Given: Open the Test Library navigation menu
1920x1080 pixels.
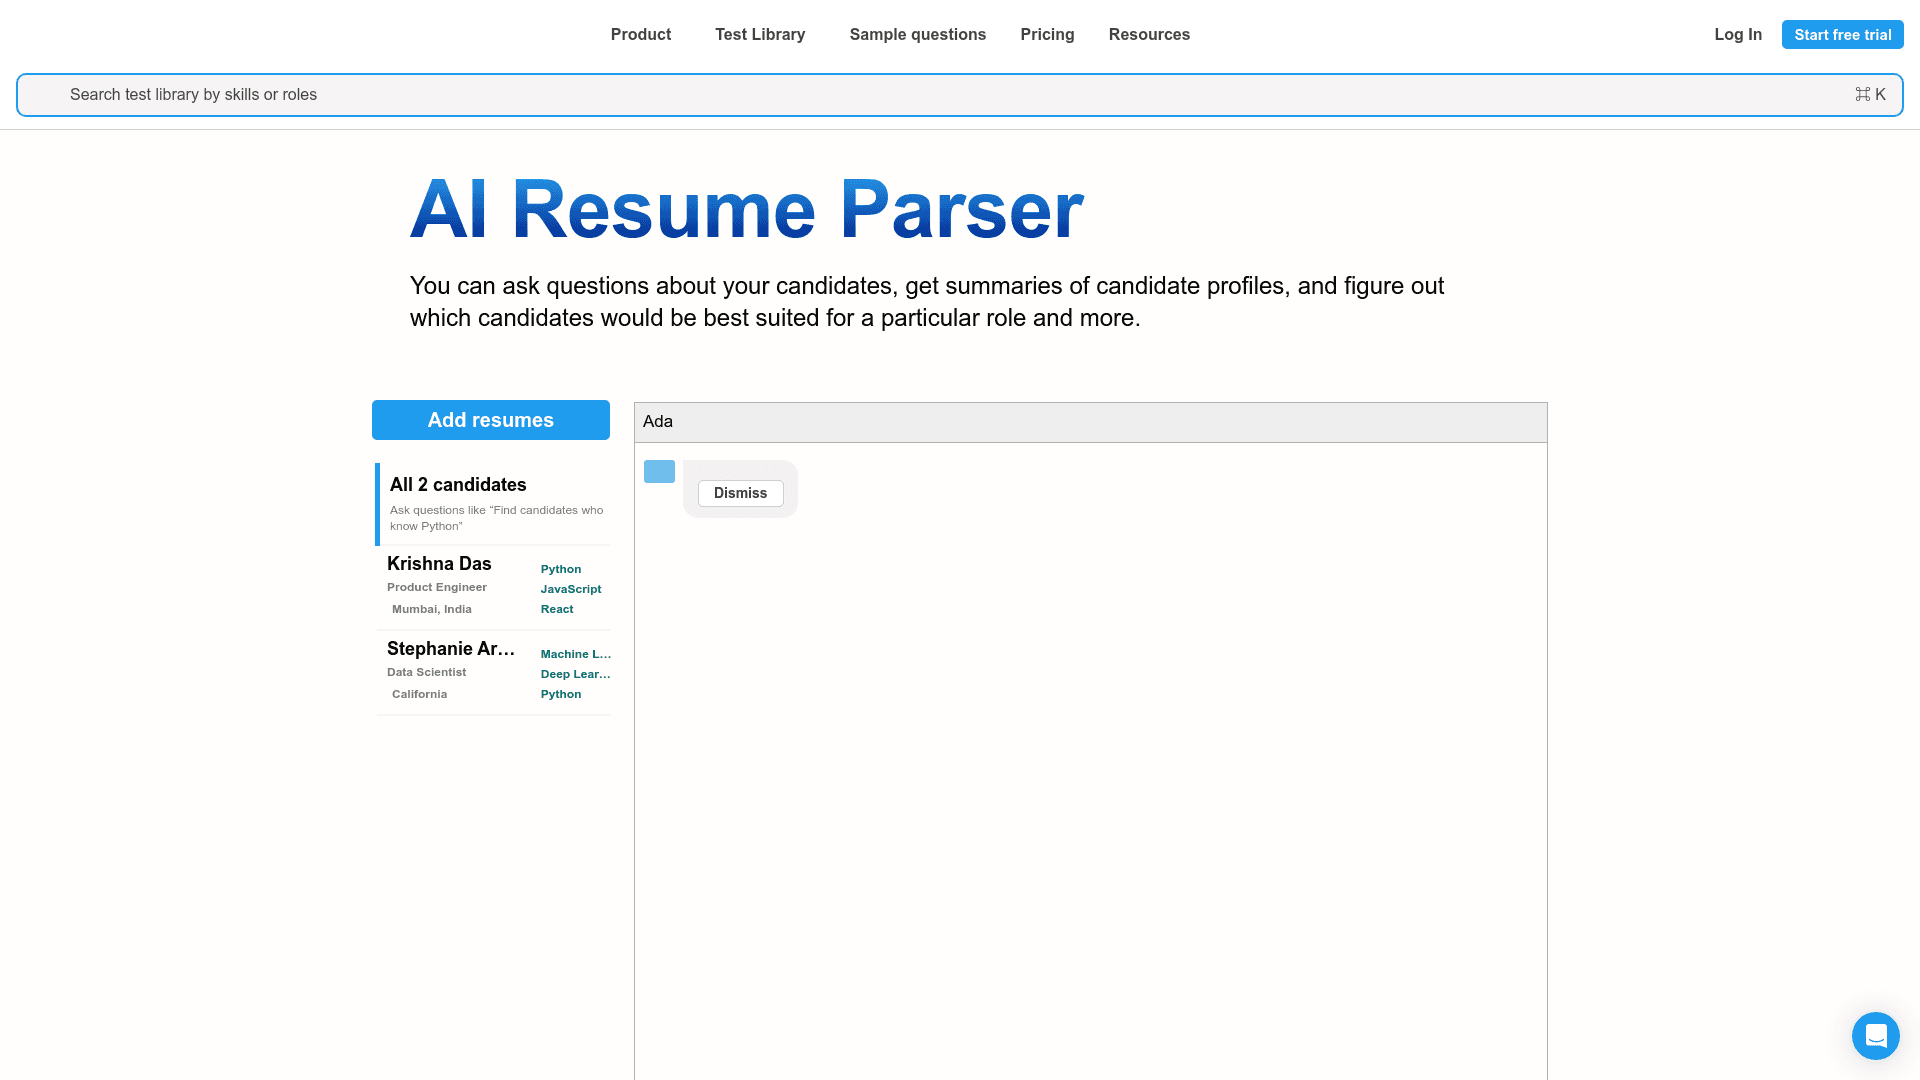Looking at the screenshot, I should pos(760,34).
